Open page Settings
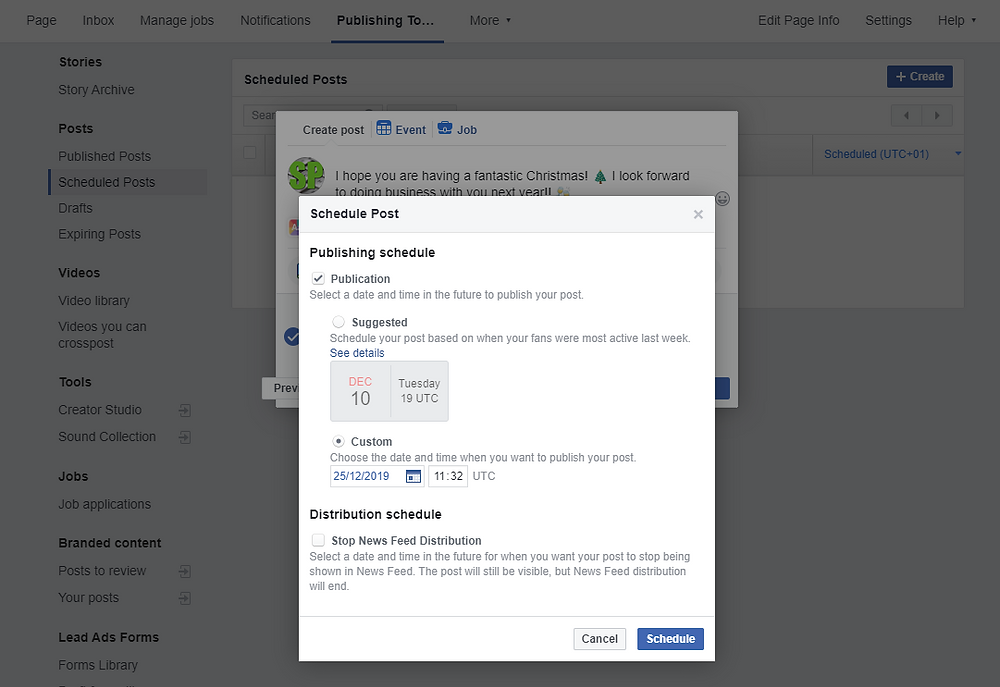1000x687 pixels. point(888,20)
